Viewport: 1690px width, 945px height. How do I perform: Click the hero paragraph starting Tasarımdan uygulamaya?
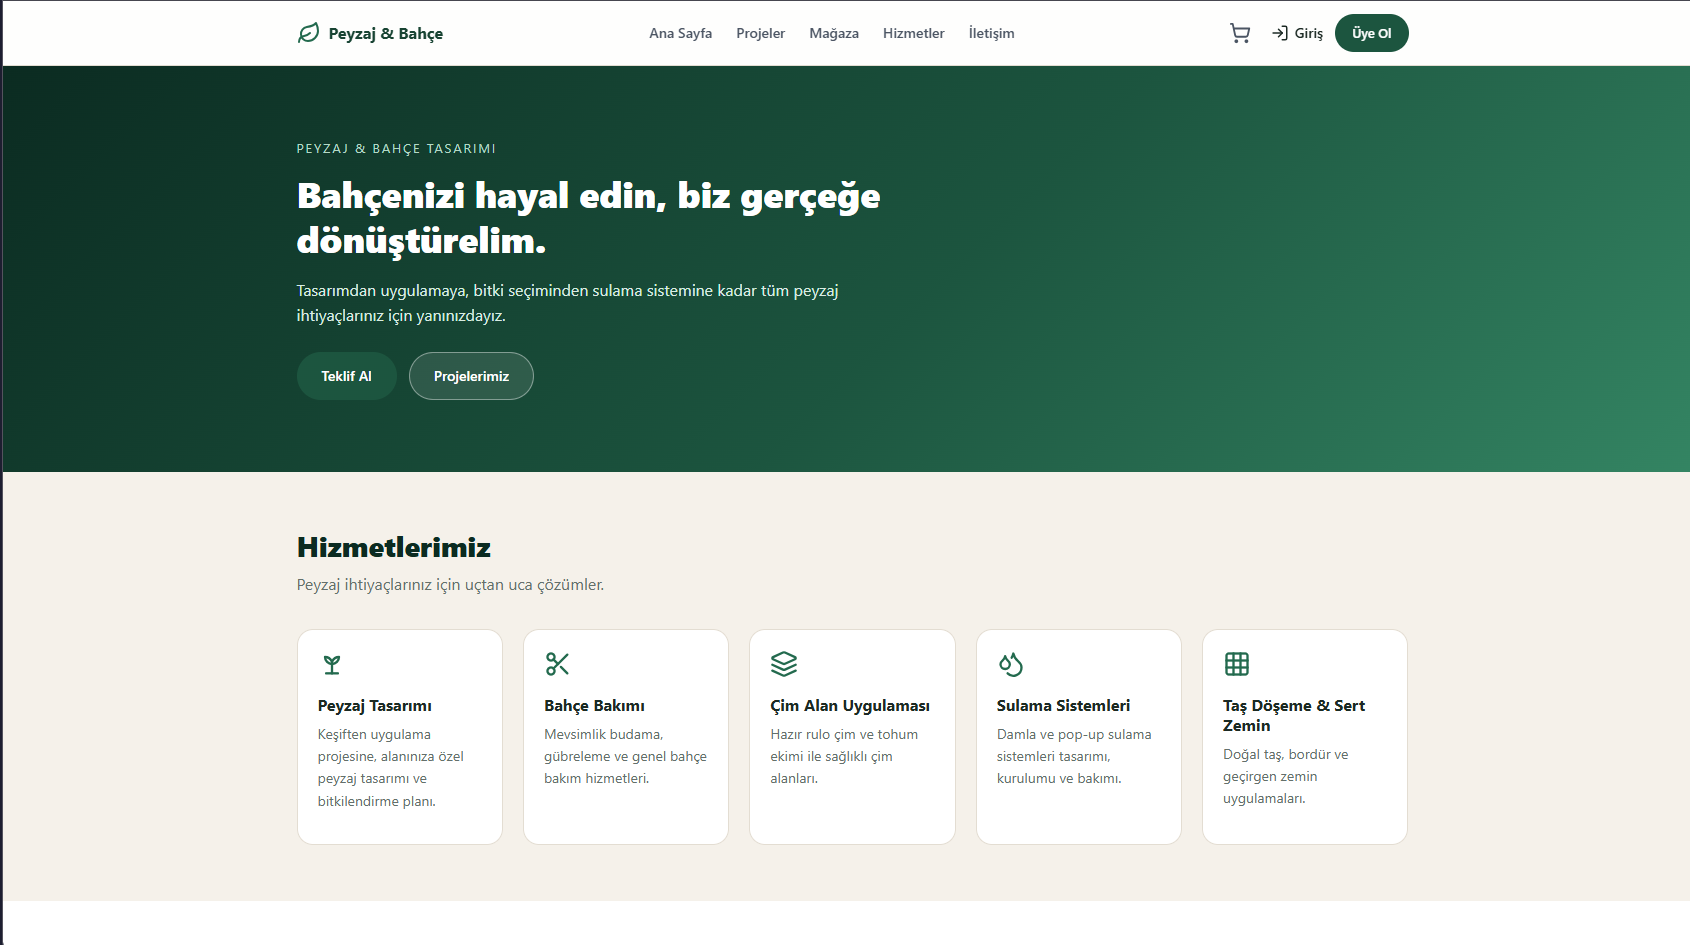[x=567, y=303]
